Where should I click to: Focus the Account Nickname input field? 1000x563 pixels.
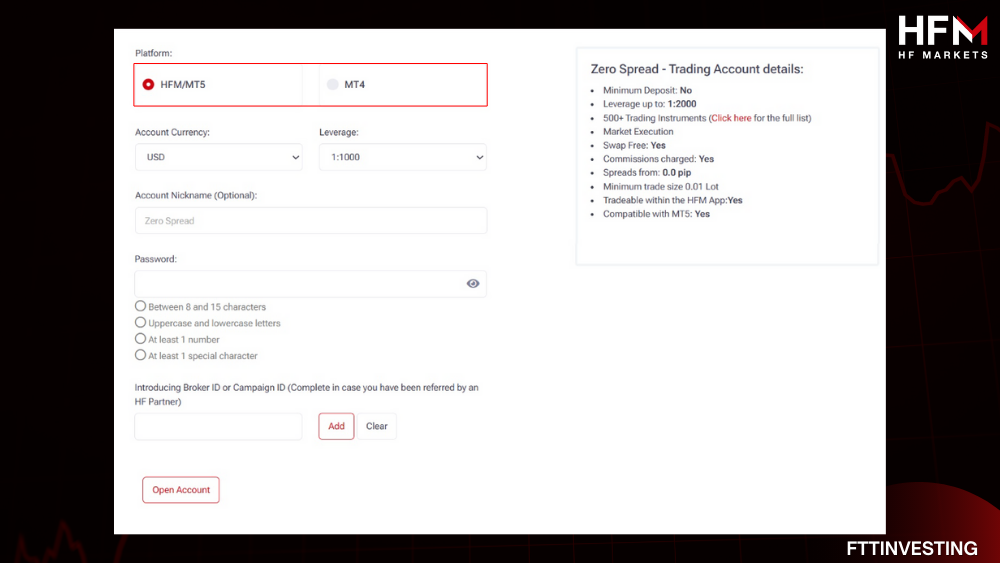310,221
